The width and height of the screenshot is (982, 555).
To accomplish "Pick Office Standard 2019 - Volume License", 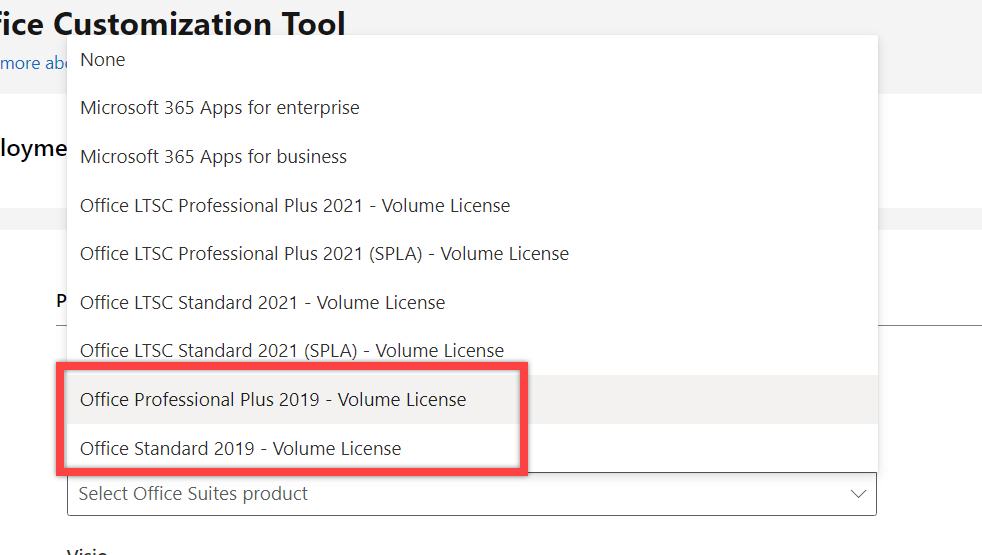I will pos(472,449).
